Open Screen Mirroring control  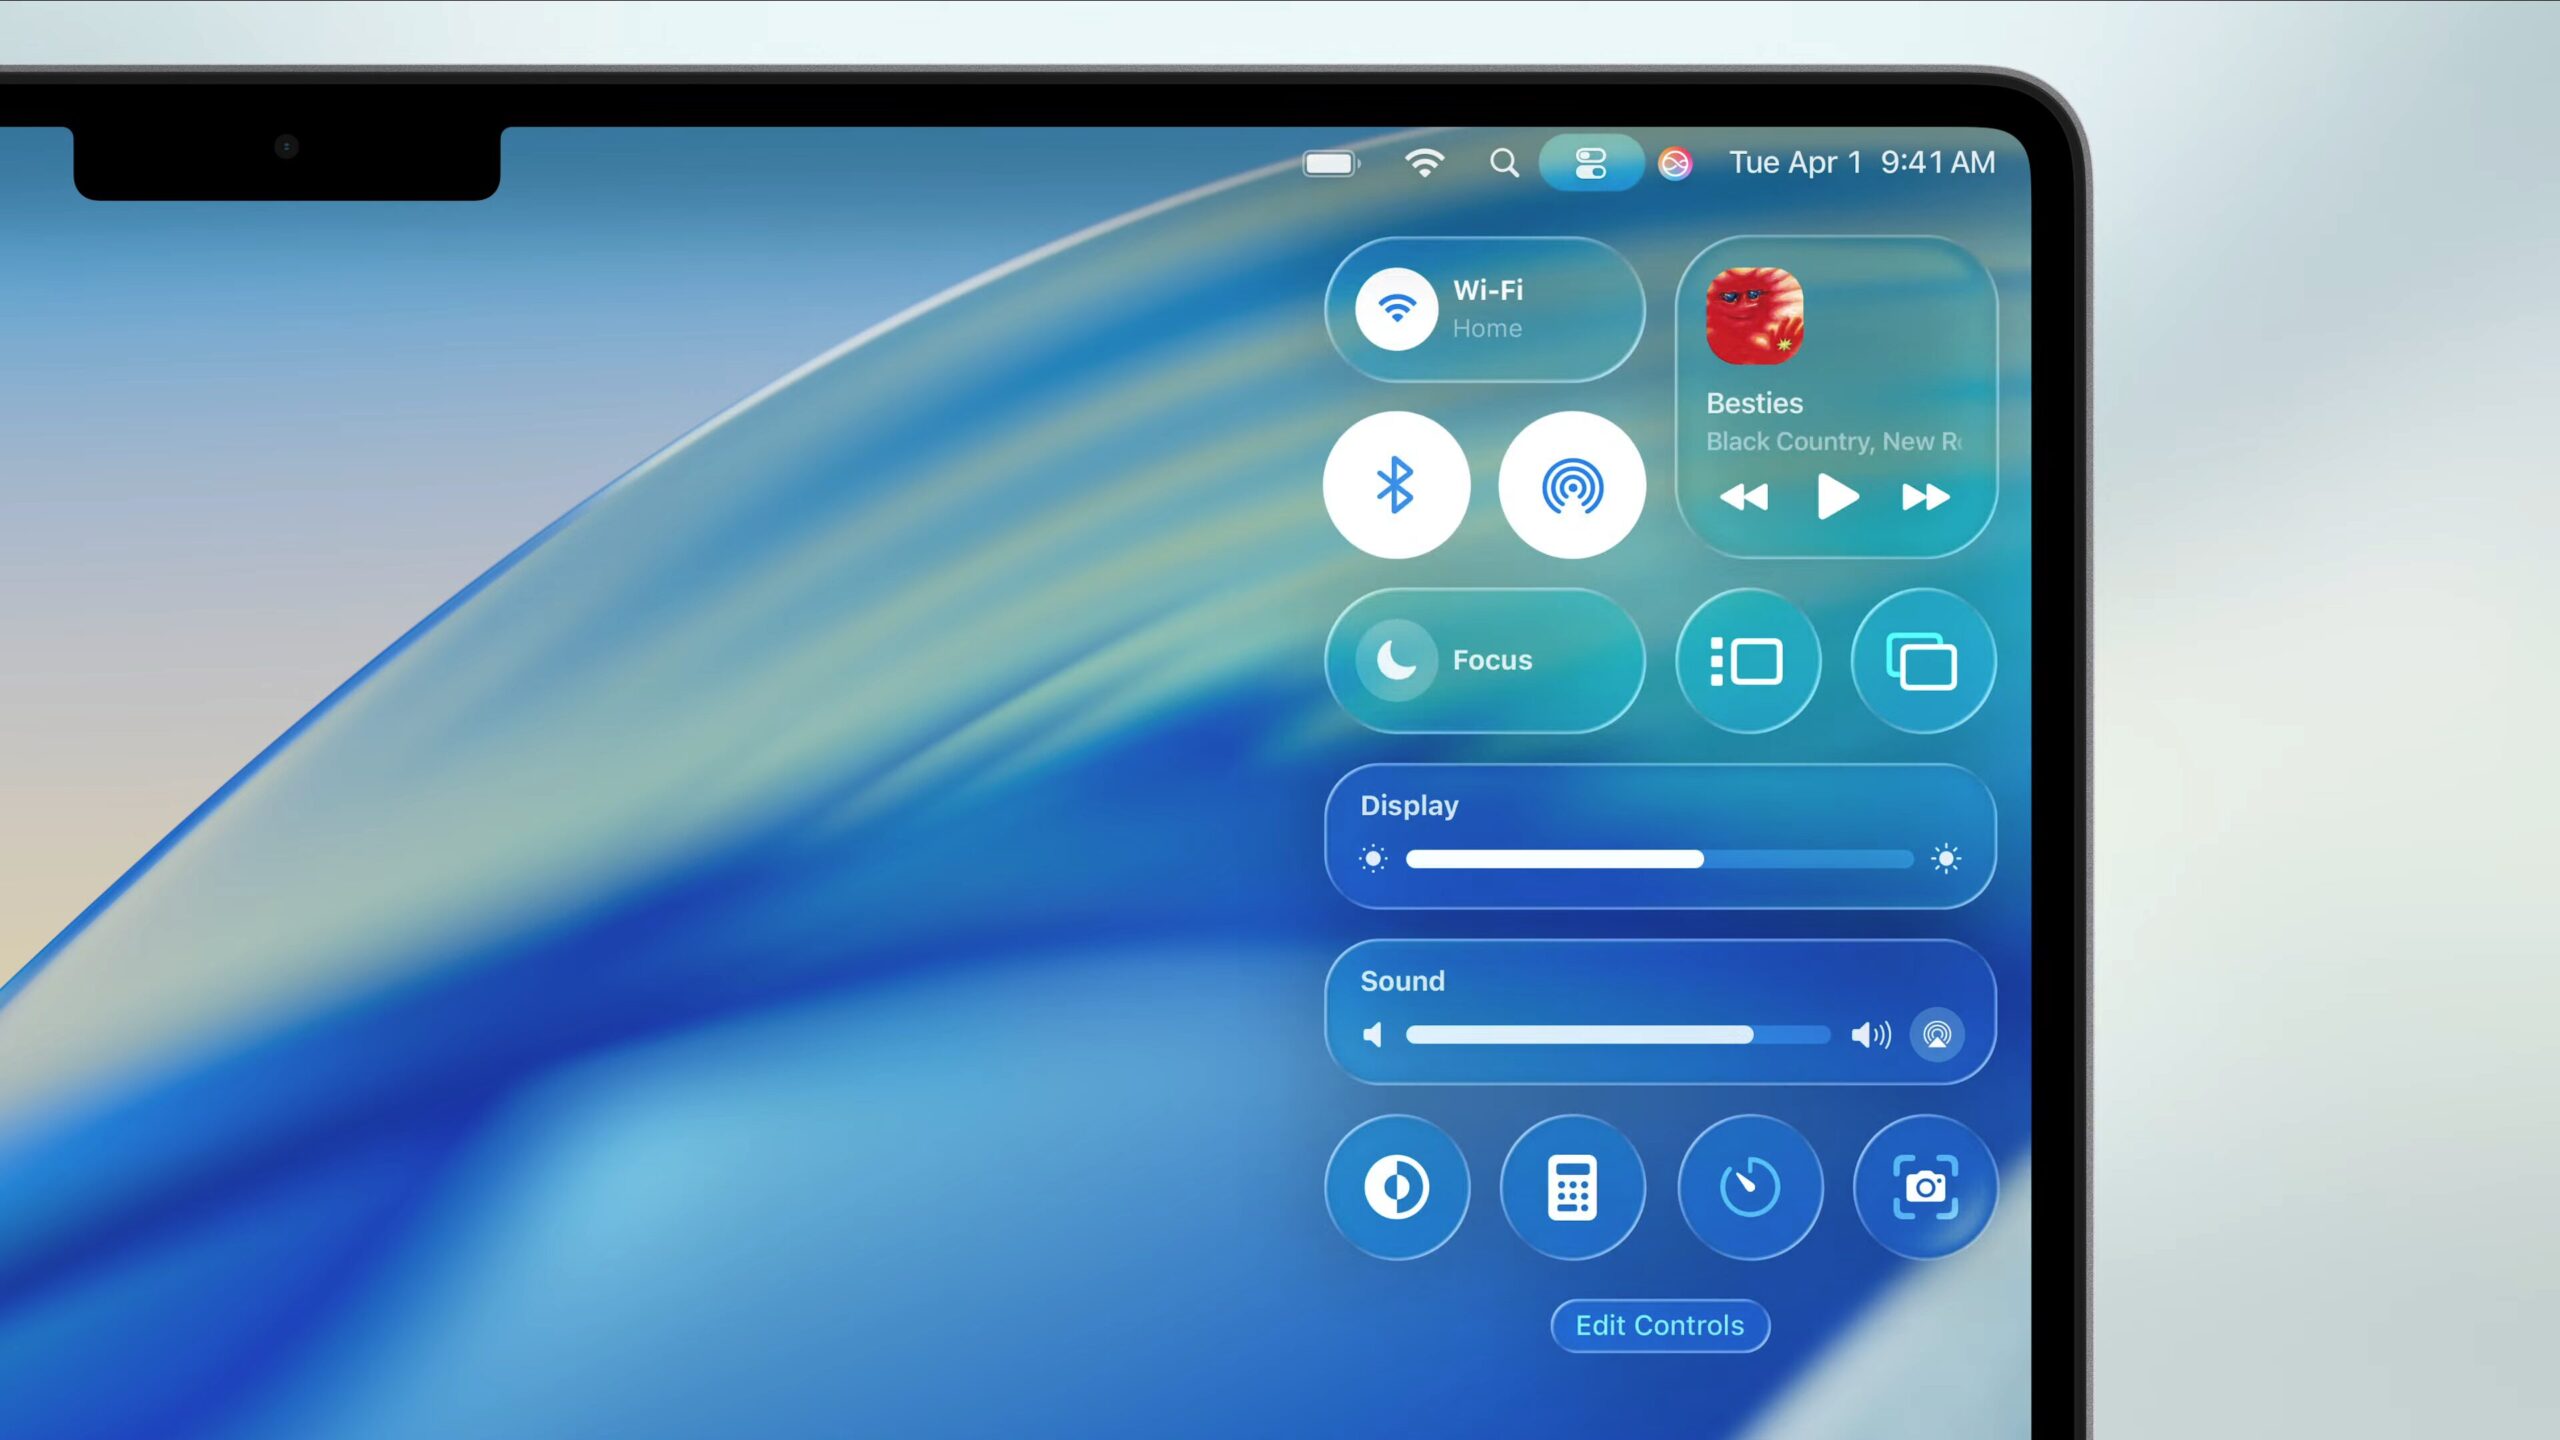[x=1923, y=660]
